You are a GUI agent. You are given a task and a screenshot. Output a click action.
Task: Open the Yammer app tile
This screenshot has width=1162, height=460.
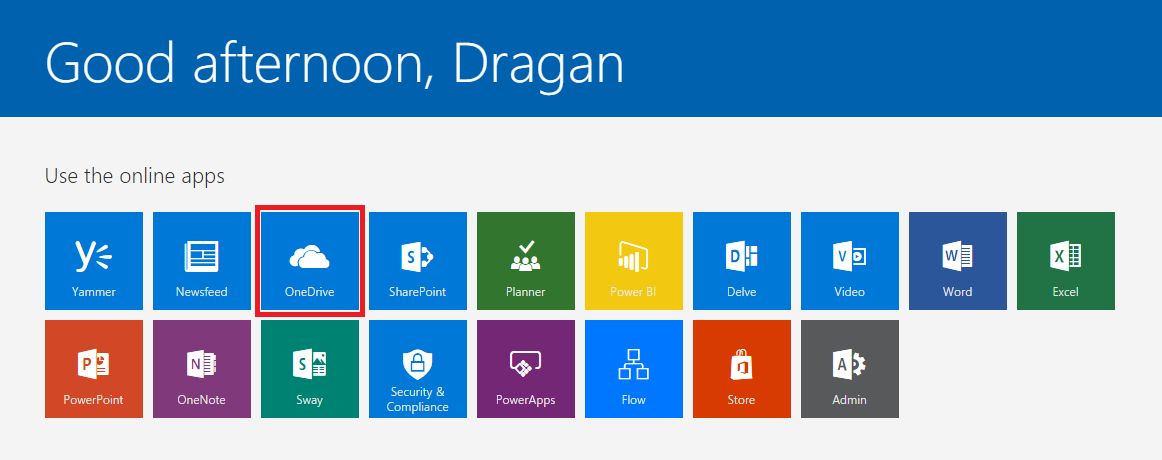pyautogui.click(x=93, y=261)
